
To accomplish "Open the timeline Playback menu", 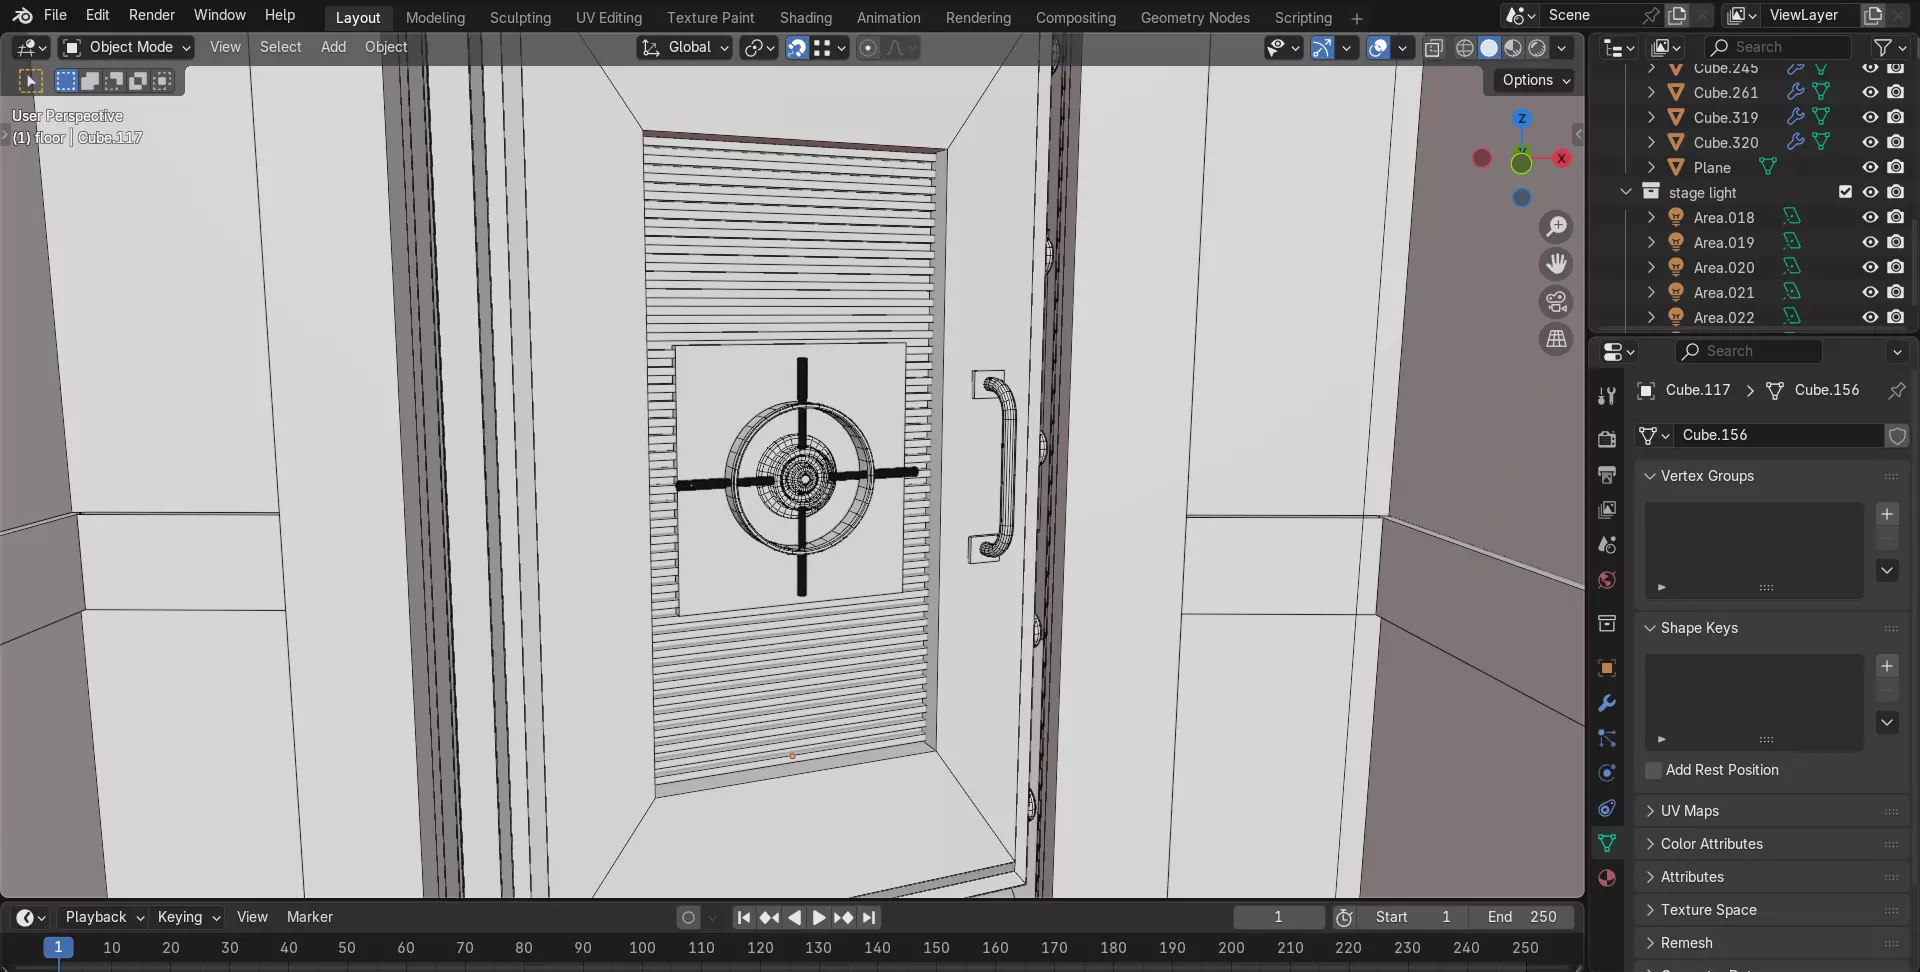I will [x=103, y=917].
